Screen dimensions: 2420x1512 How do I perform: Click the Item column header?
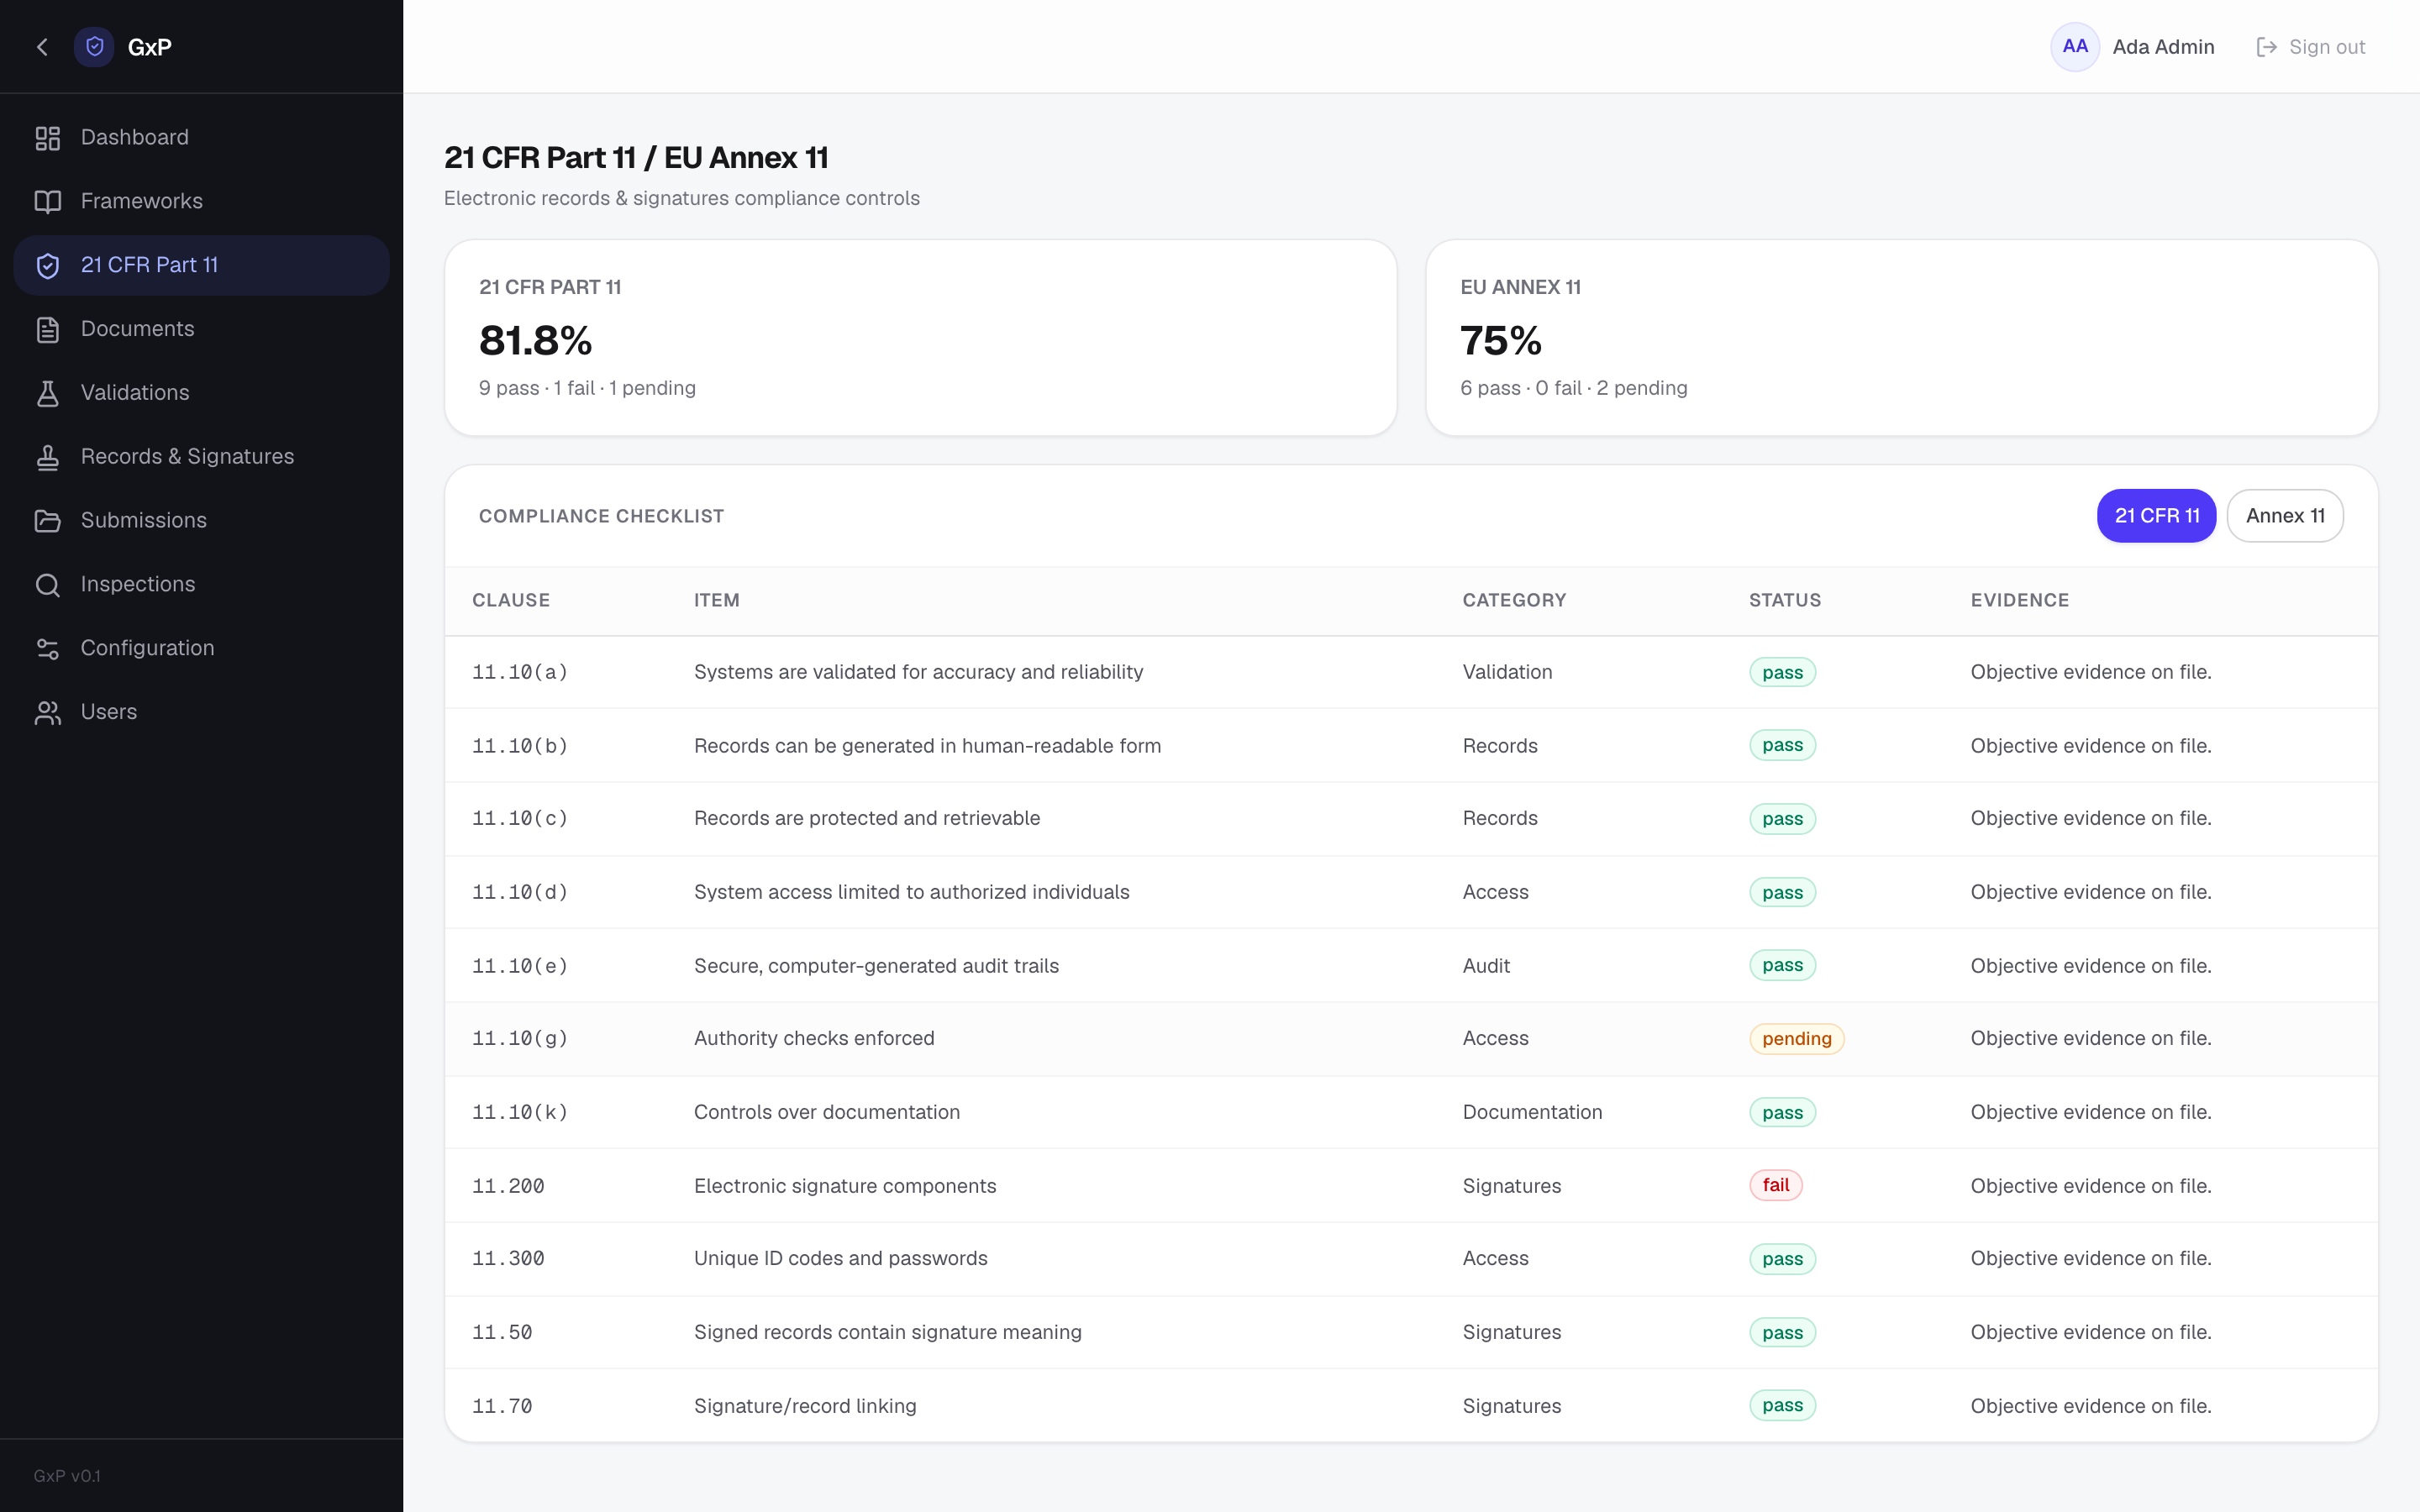tap(717, 600)
